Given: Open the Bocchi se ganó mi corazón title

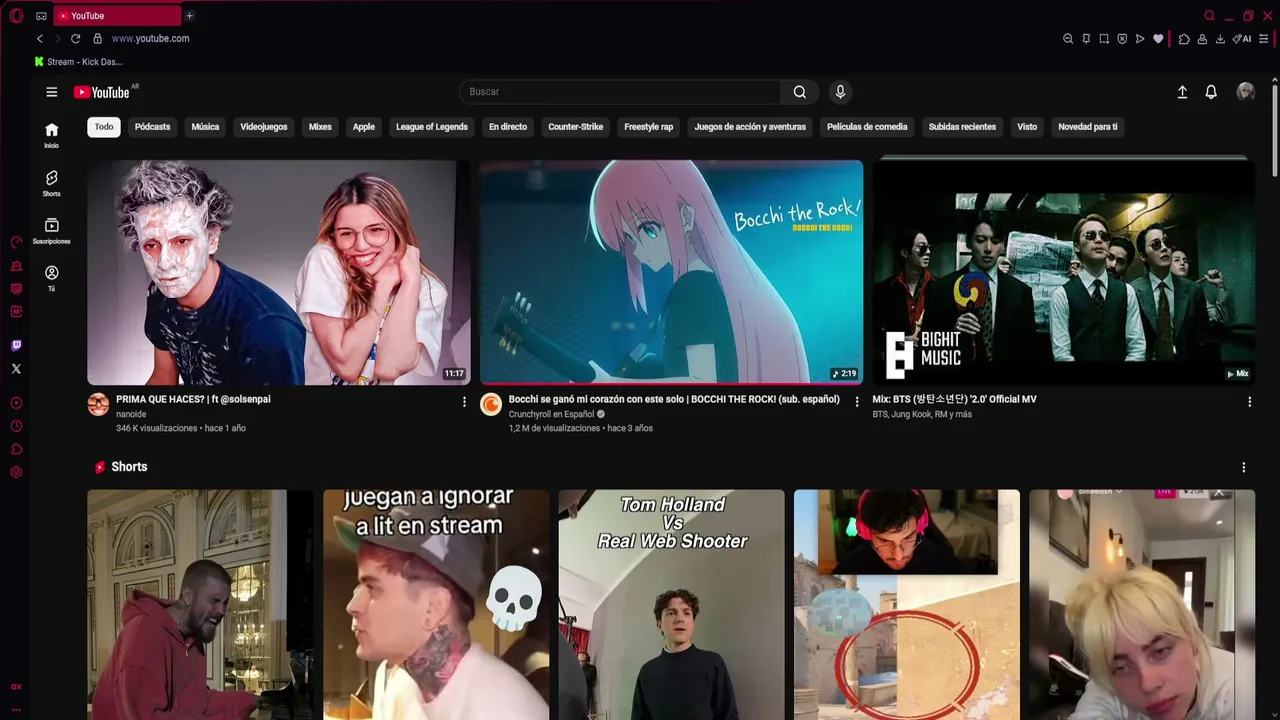Looking at the screenshot, I should (x=674, y=399).
